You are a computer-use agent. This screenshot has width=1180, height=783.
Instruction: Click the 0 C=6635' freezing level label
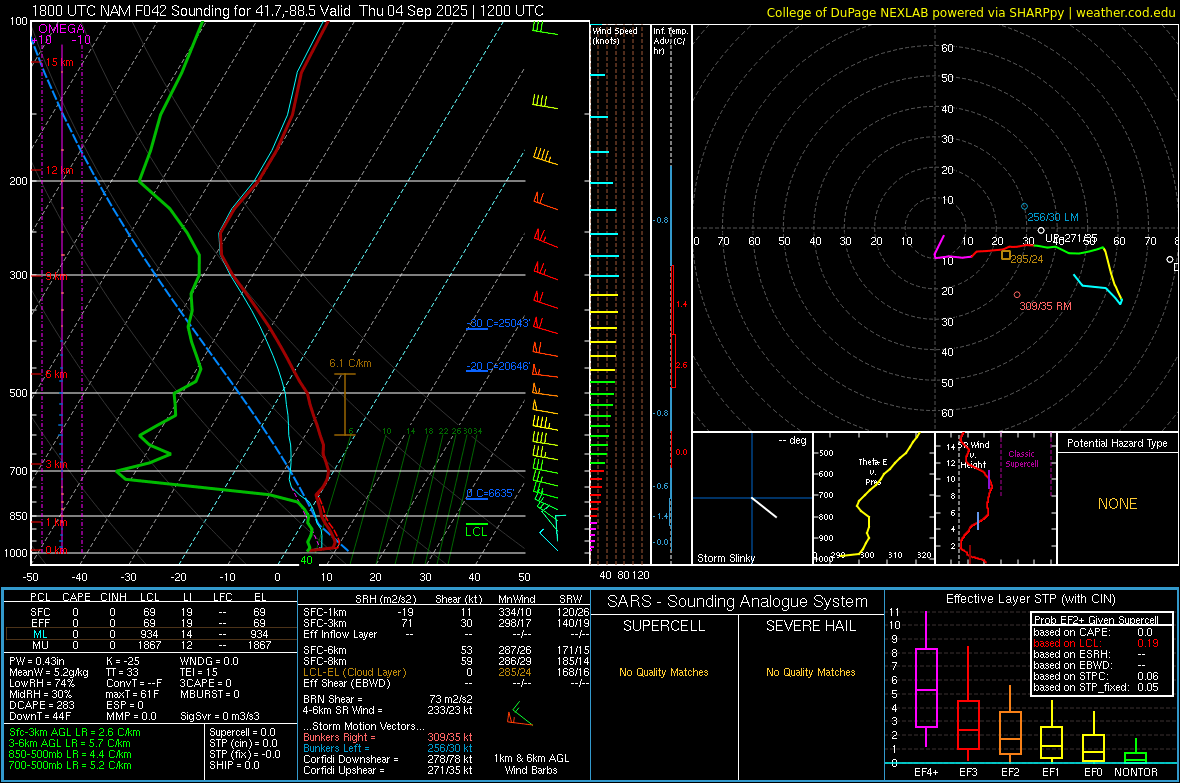pyautogui.click(x=490, y=494)
